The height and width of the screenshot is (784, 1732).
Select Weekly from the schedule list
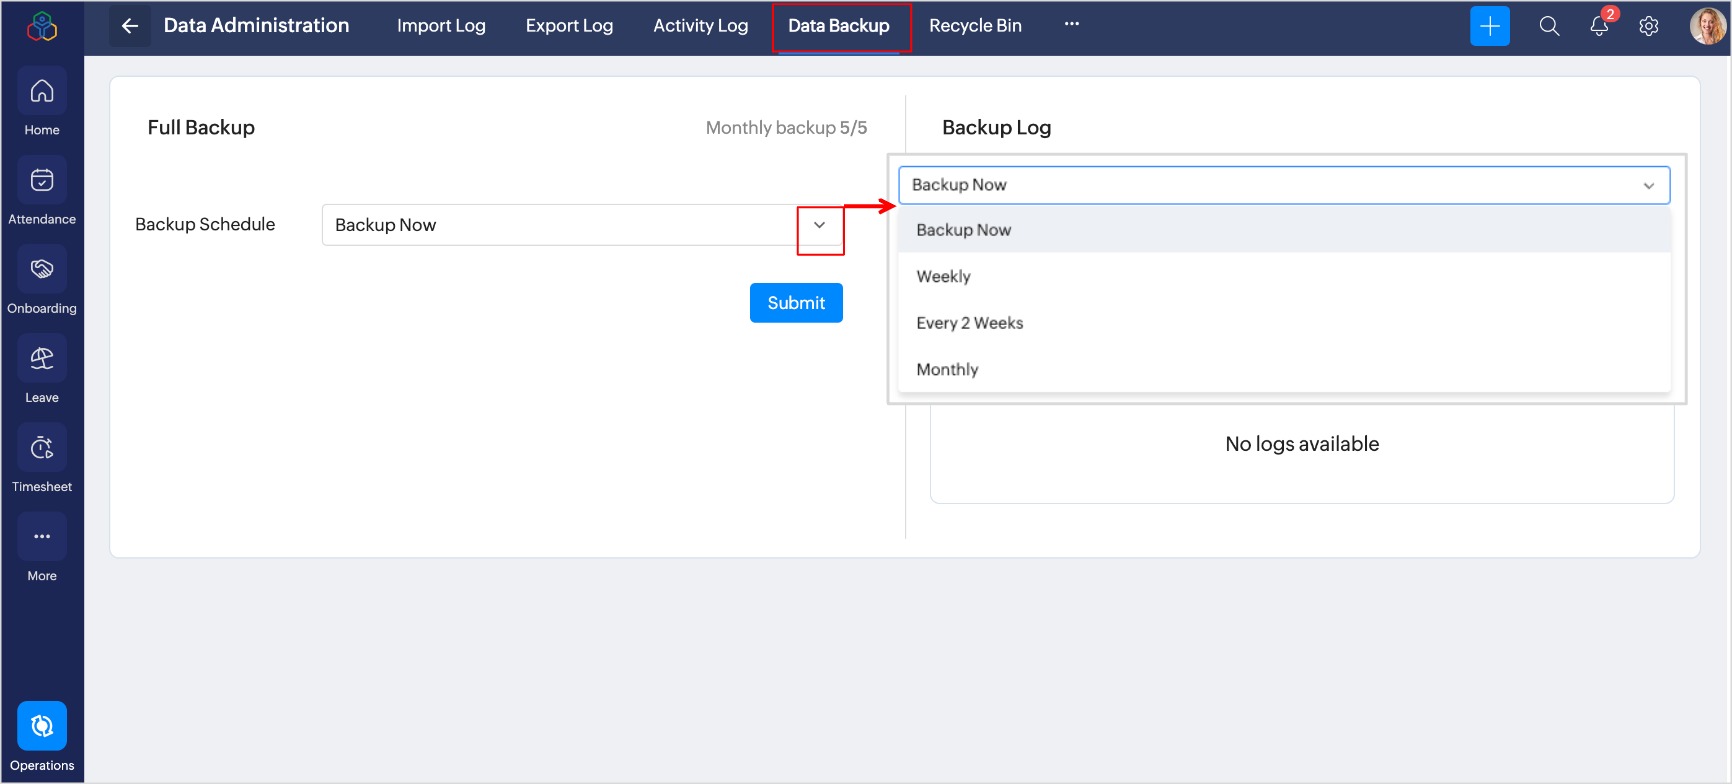point(943,277)
